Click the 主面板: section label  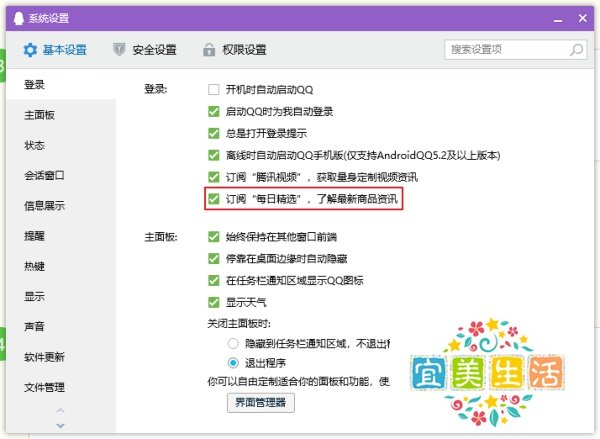point(161,237)
